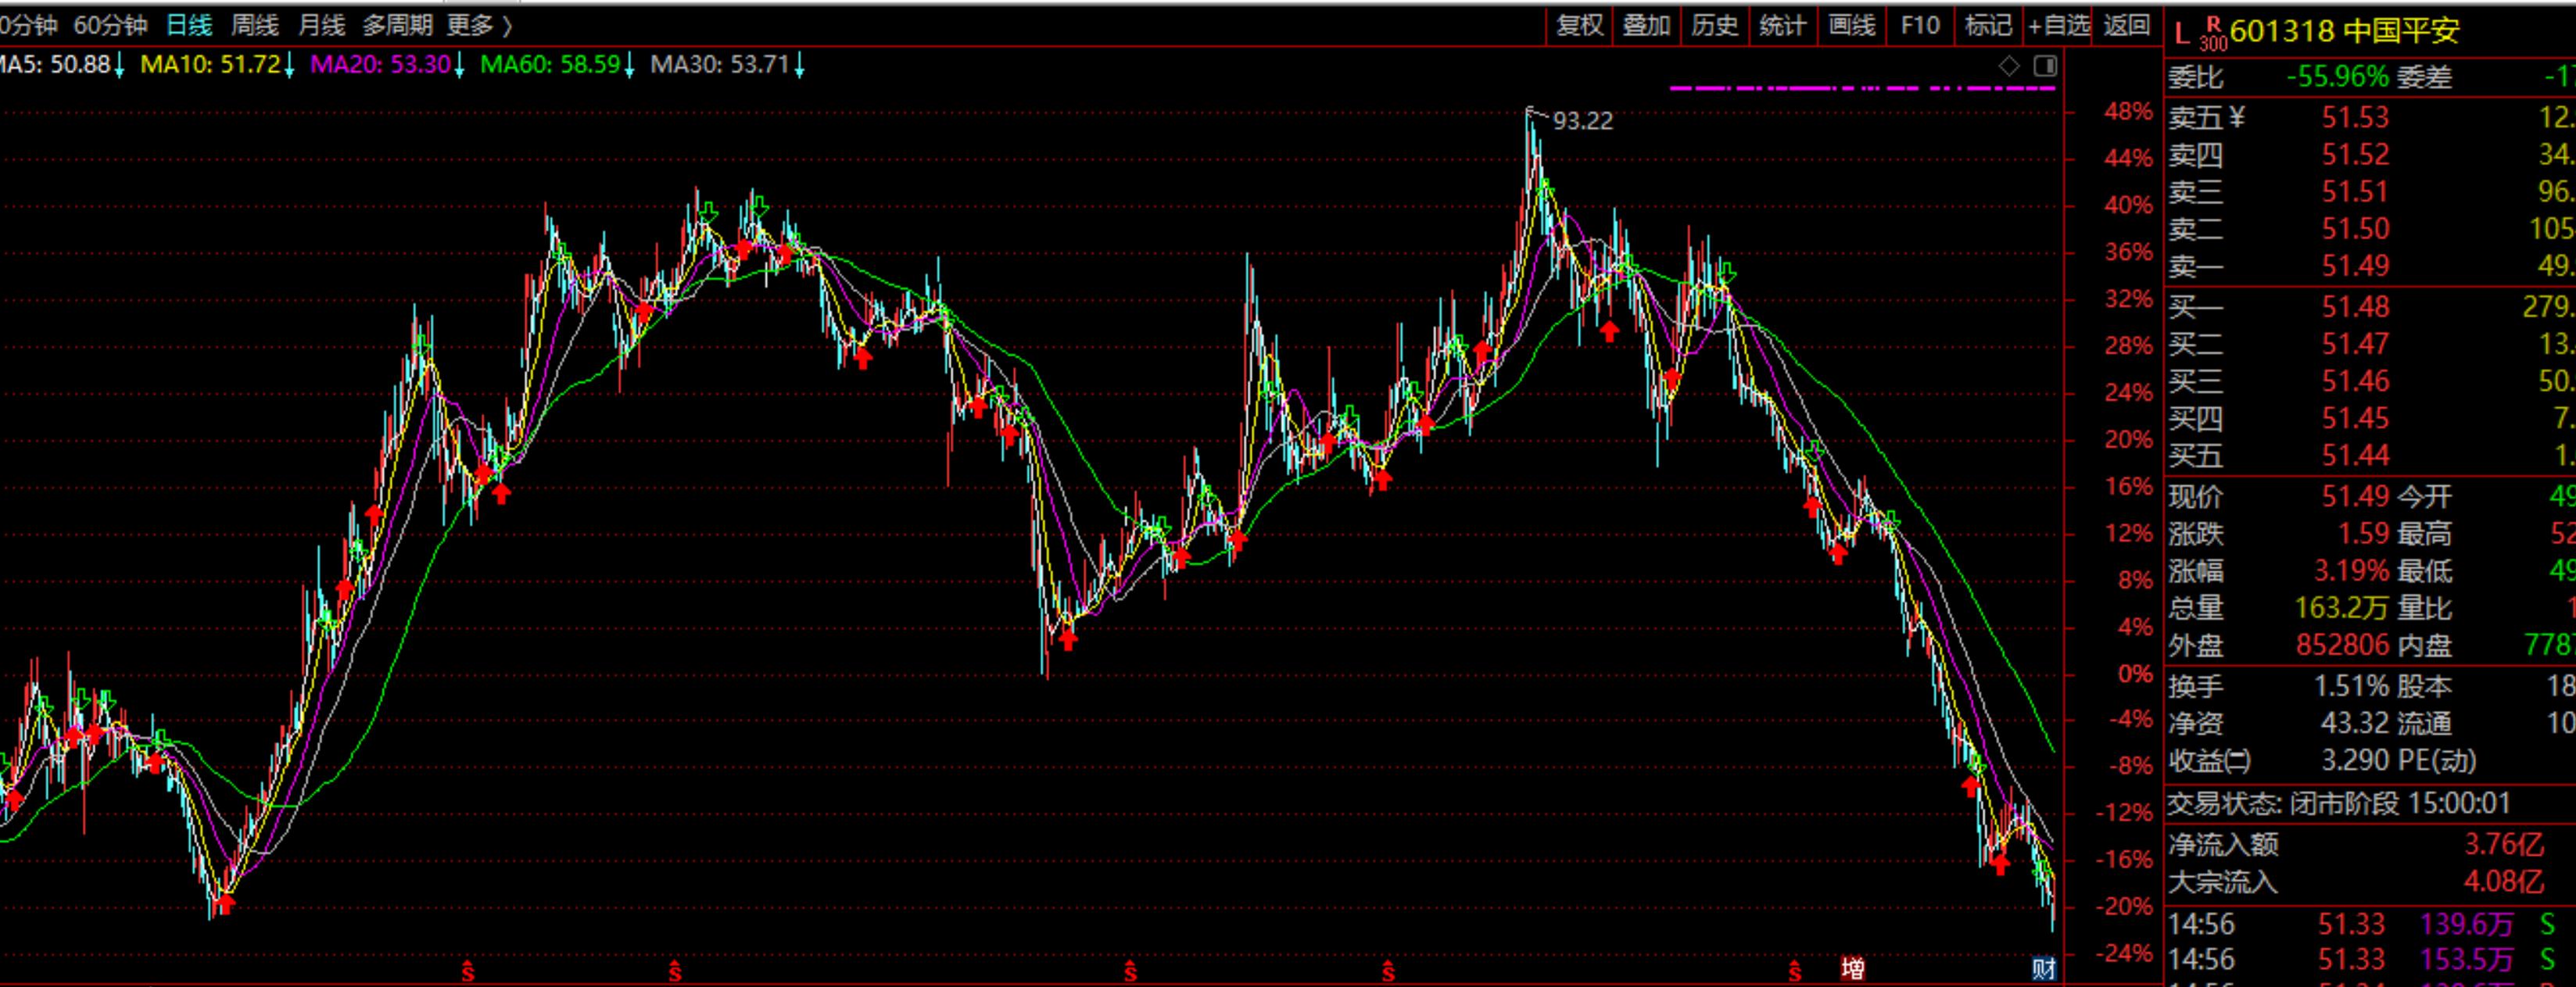Click the 增 marker on timeline
Image resolution: width=2576 pixels, height=987 pixels.
1852,968
